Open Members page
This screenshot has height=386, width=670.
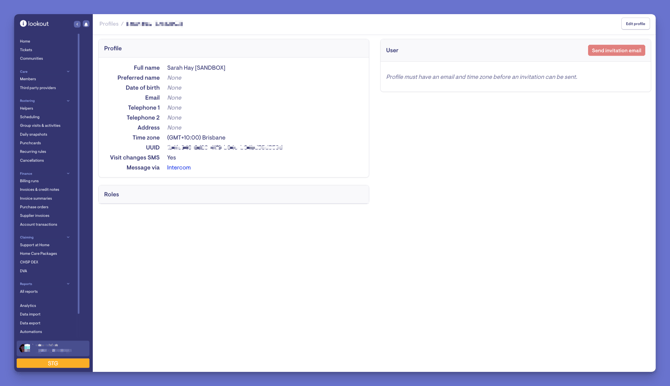[28, 79]
